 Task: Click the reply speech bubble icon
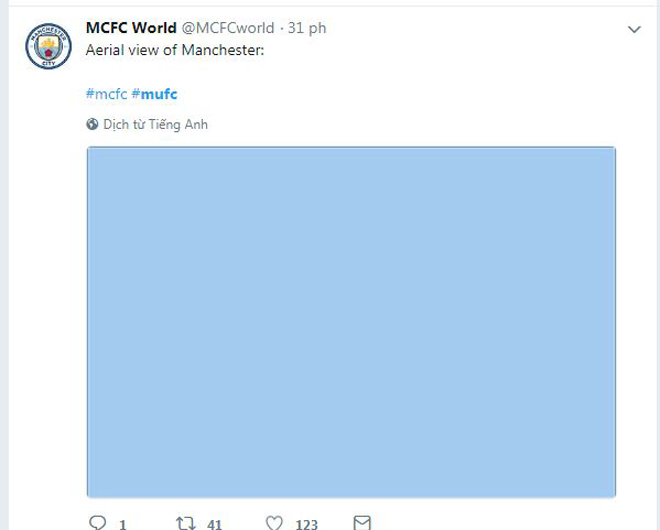(x=97, y=523)
